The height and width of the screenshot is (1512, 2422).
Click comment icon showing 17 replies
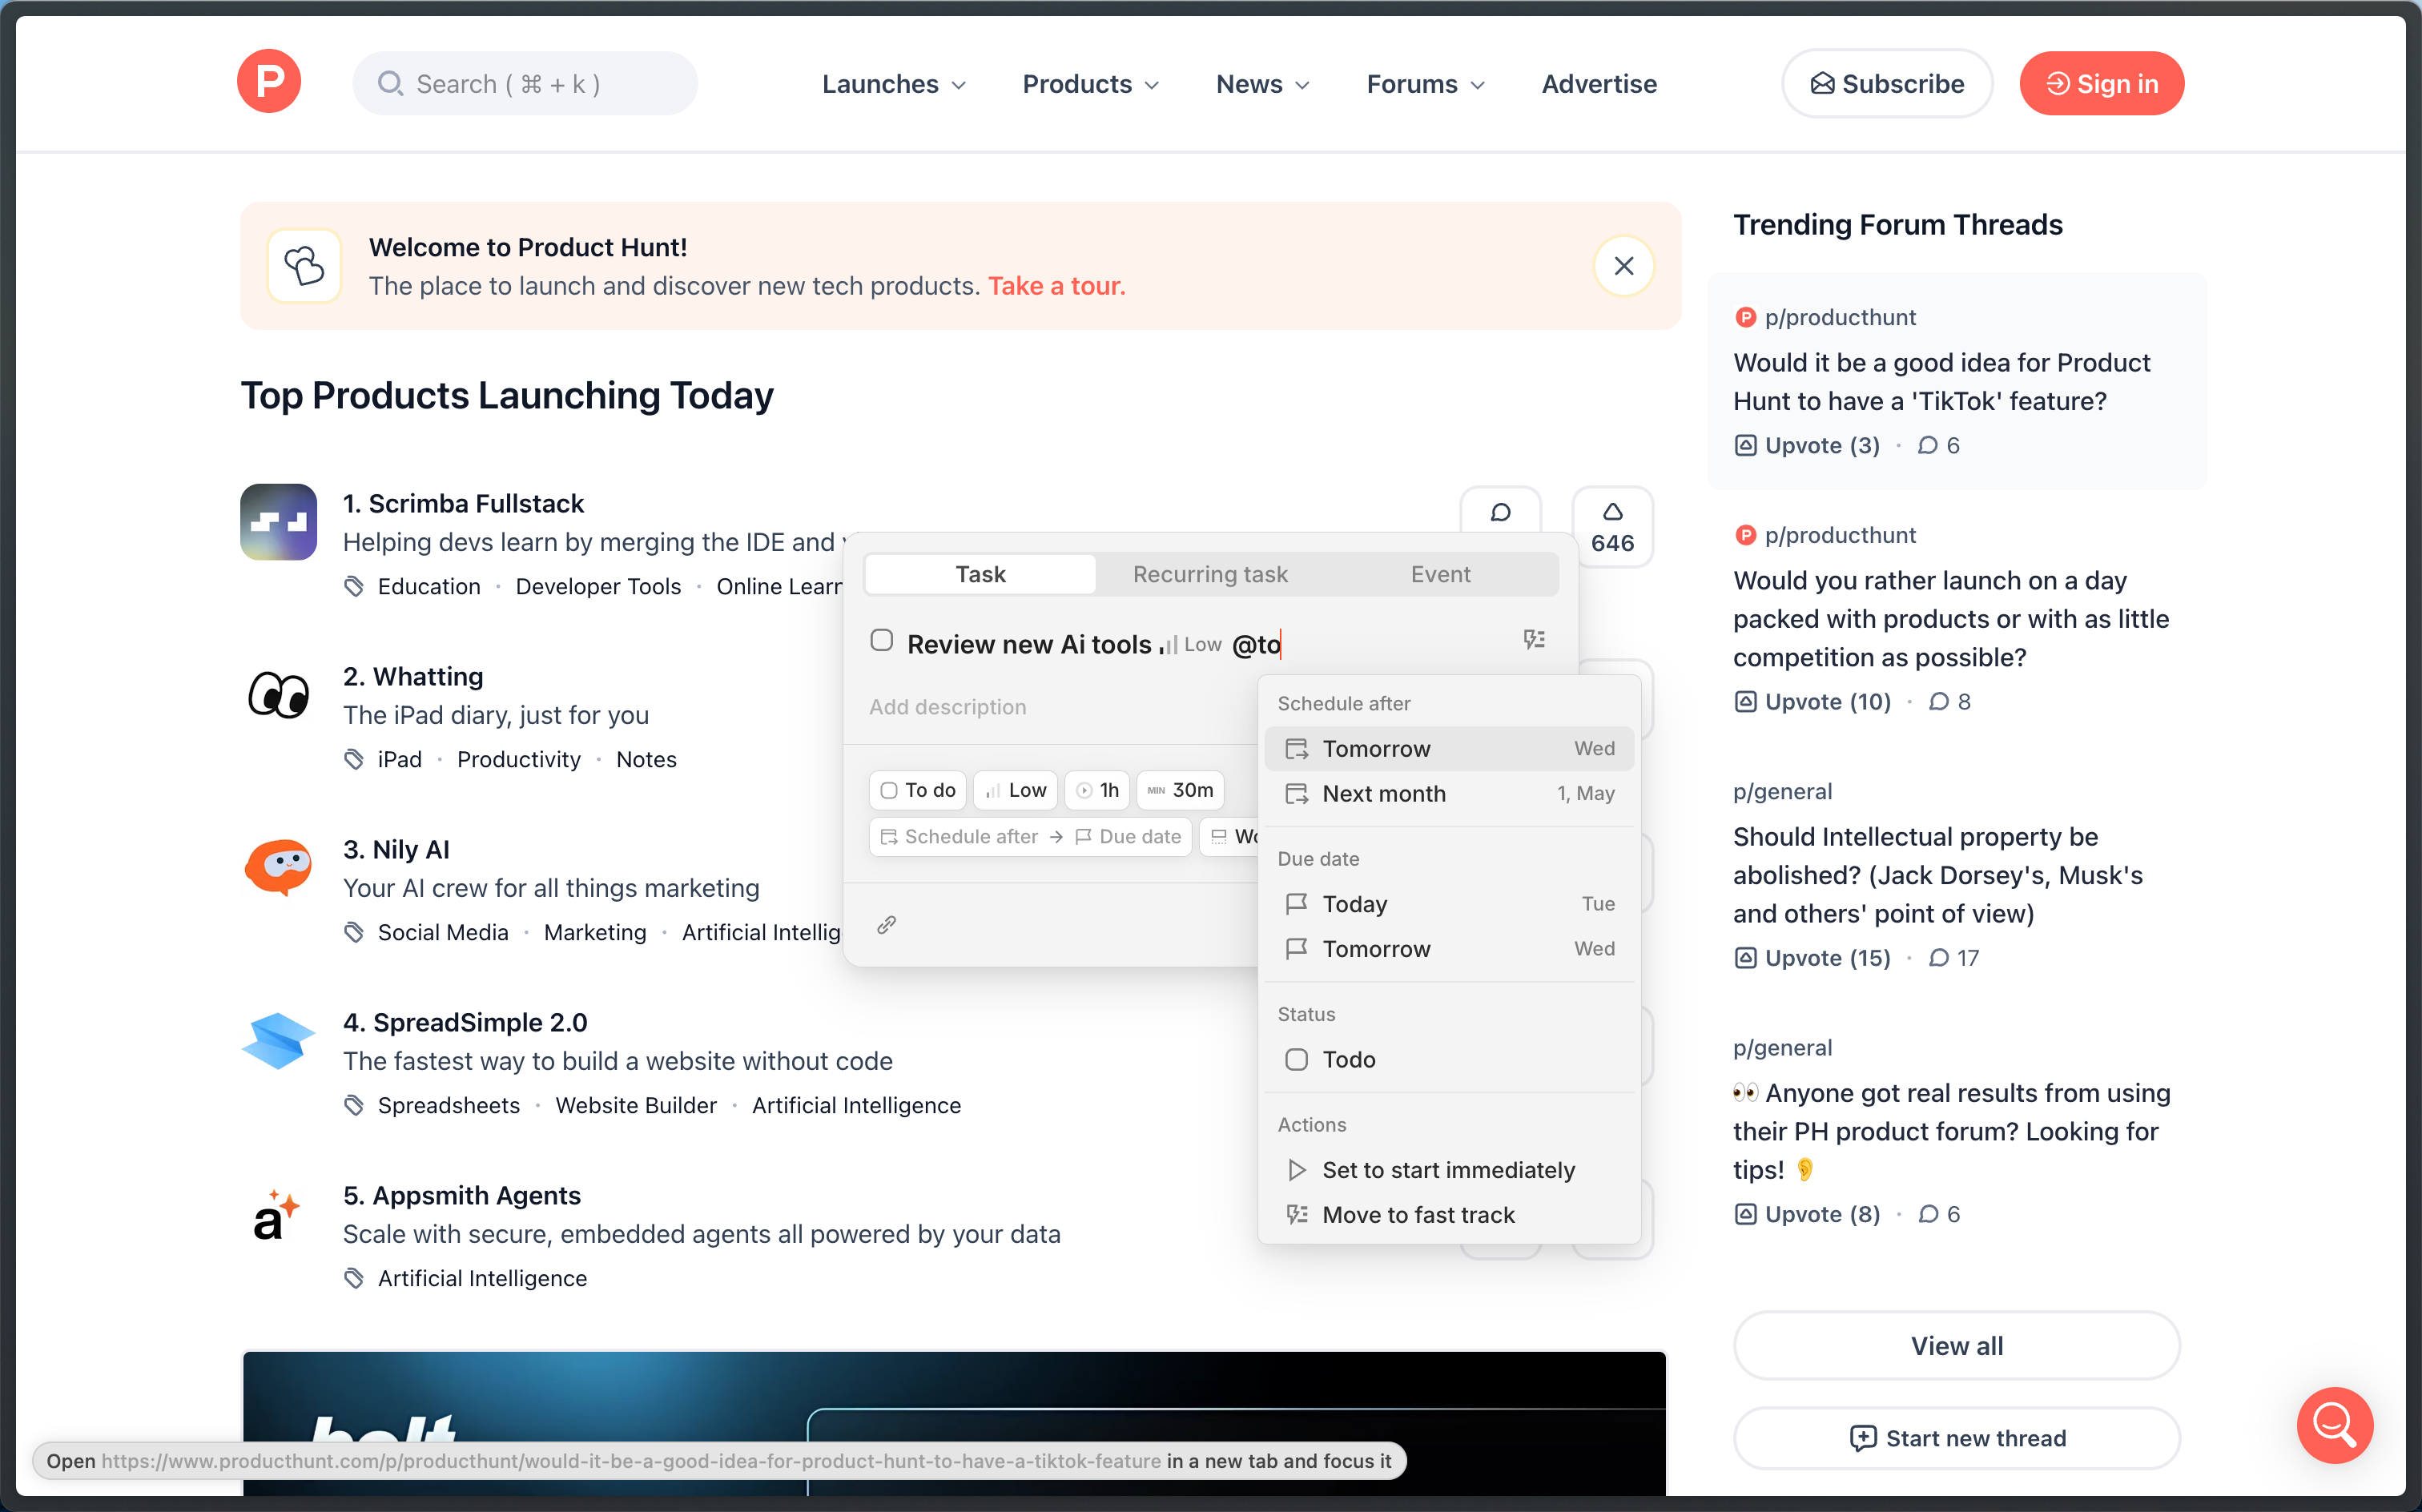coord(1938,958)
